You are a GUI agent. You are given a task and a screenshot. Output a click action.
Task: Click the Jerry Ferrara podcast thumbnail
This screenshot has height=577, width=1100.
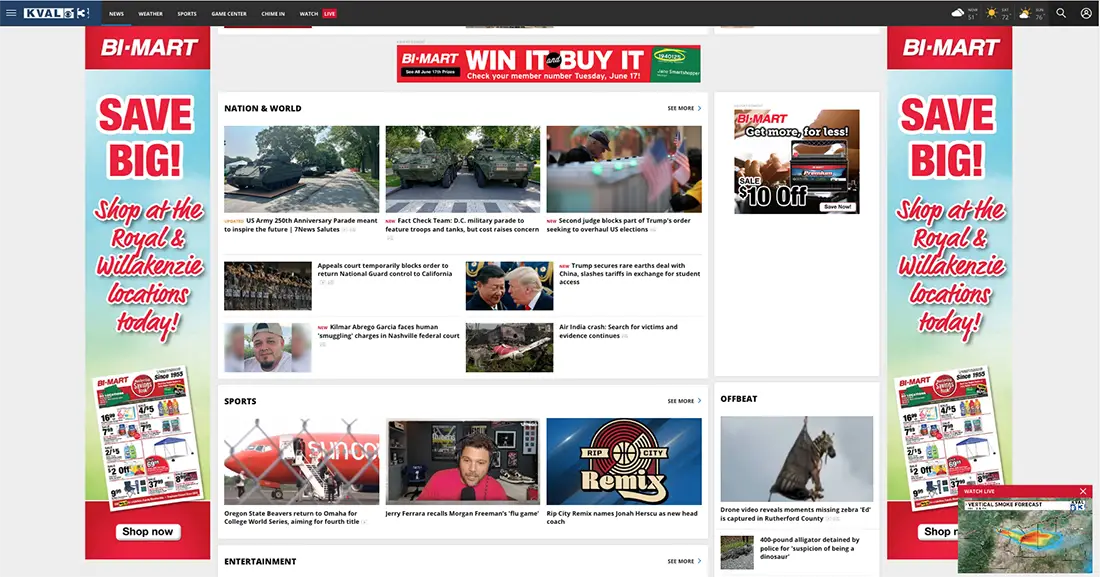pos(463,461)
